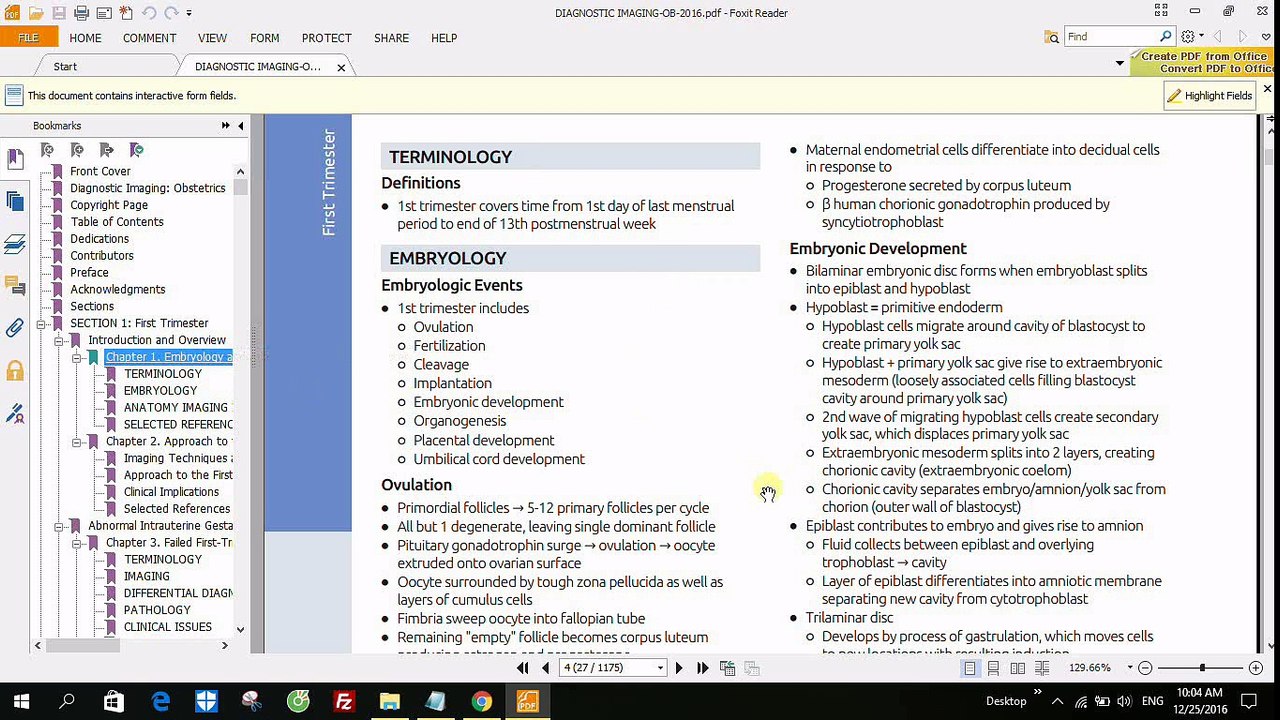Switch to the VIEW ribbon tab
This screenshot has height=720, width=1280.
pyautogui.click(x=212, y=38)
